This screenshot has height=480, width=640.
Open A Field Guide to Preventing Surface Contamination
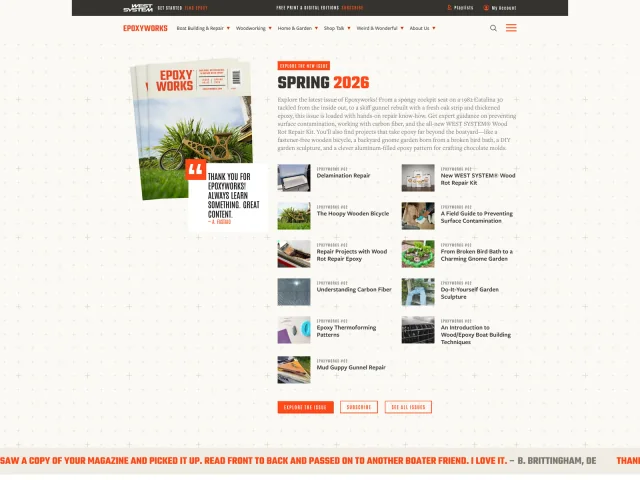tap(477, 217)
